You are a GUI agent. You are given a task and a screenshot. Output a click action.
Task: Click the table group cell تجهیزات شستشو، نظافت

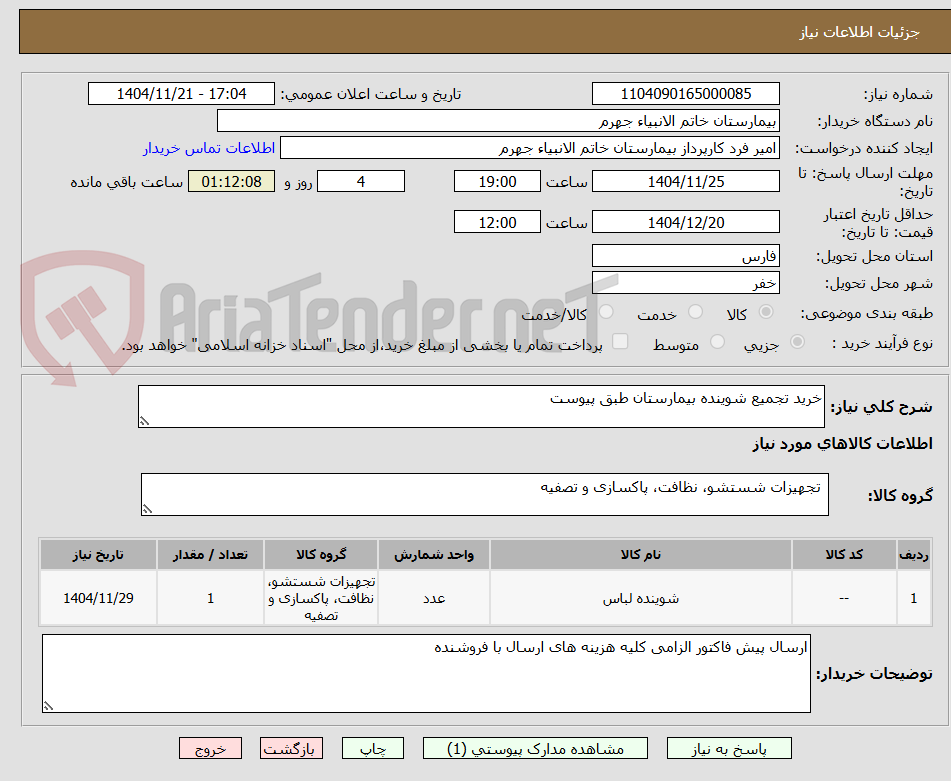pos(321,598)
